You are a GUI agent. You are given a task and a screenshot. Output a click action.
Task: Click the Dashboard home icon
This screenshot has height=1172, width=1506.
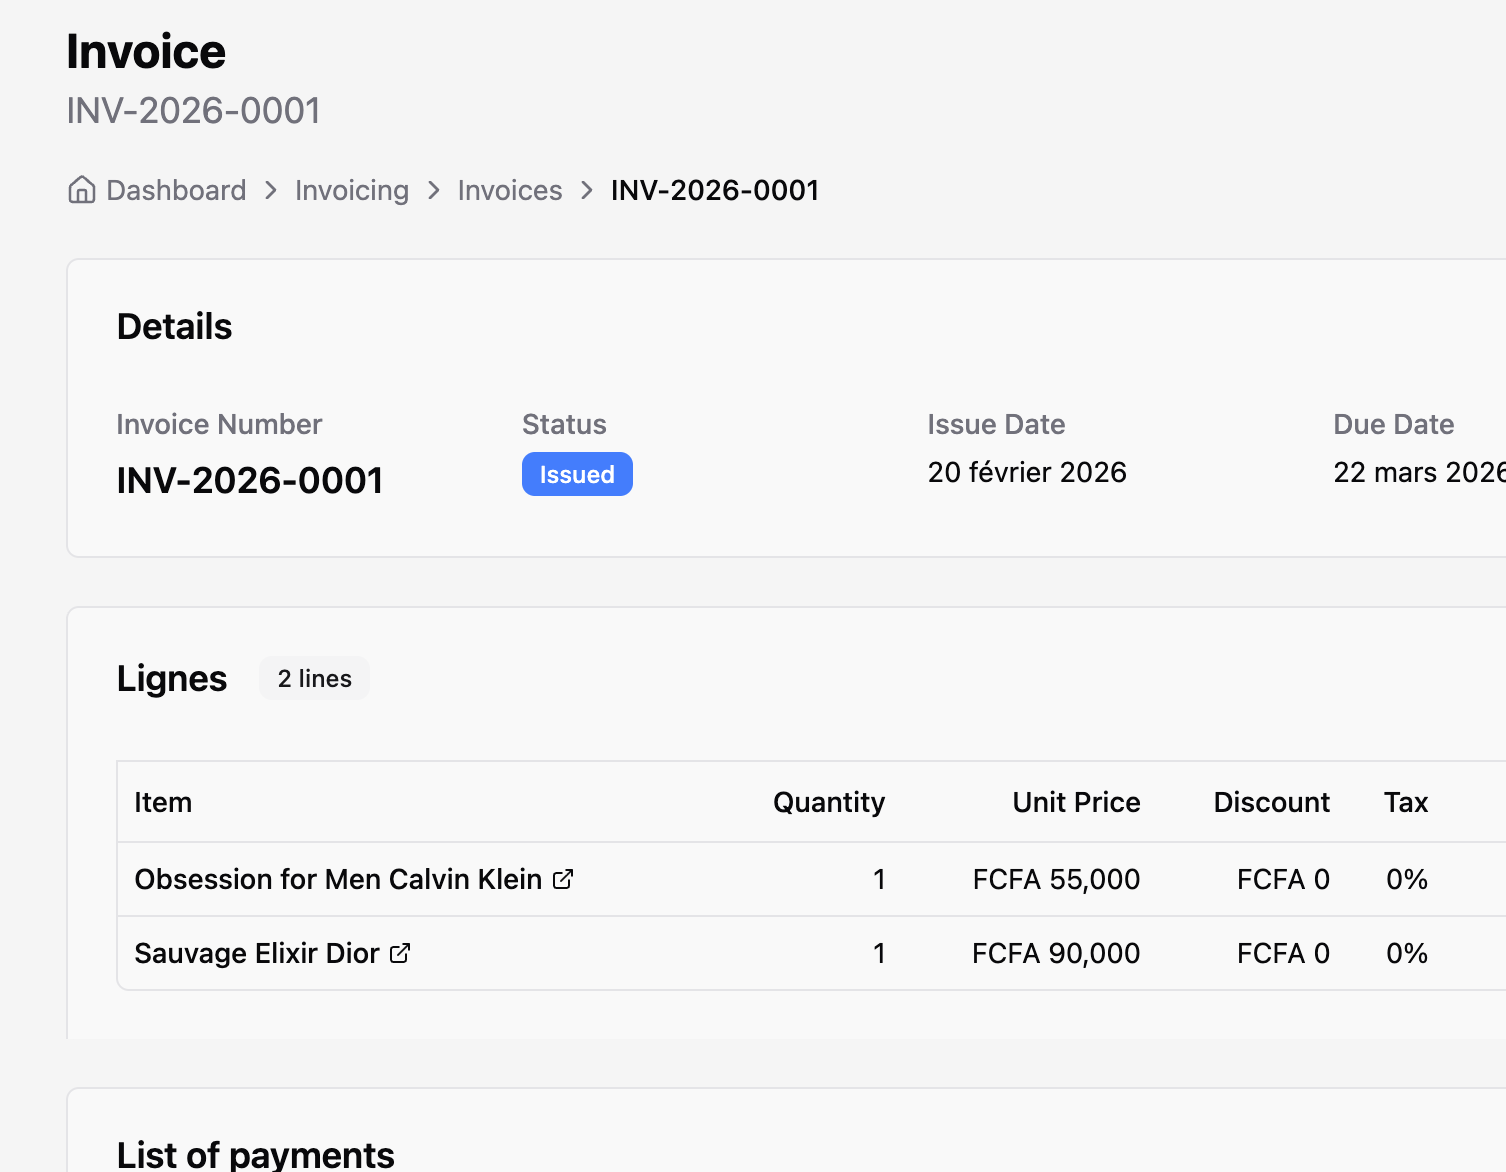point(82,189)
